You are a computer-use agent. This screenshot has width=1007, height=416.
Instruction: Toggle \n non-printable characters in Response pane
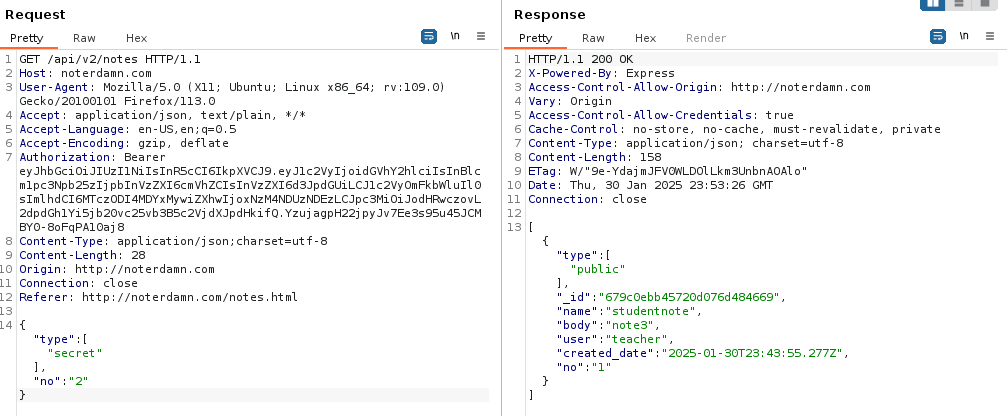click(x=964, y=36)
